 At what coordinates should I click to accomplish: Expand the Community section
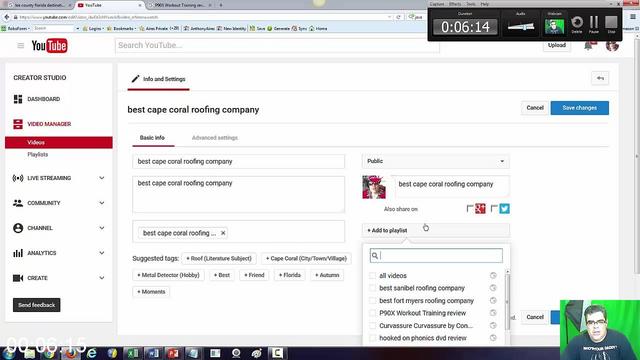pyautogui.click(x=102, y=203)
